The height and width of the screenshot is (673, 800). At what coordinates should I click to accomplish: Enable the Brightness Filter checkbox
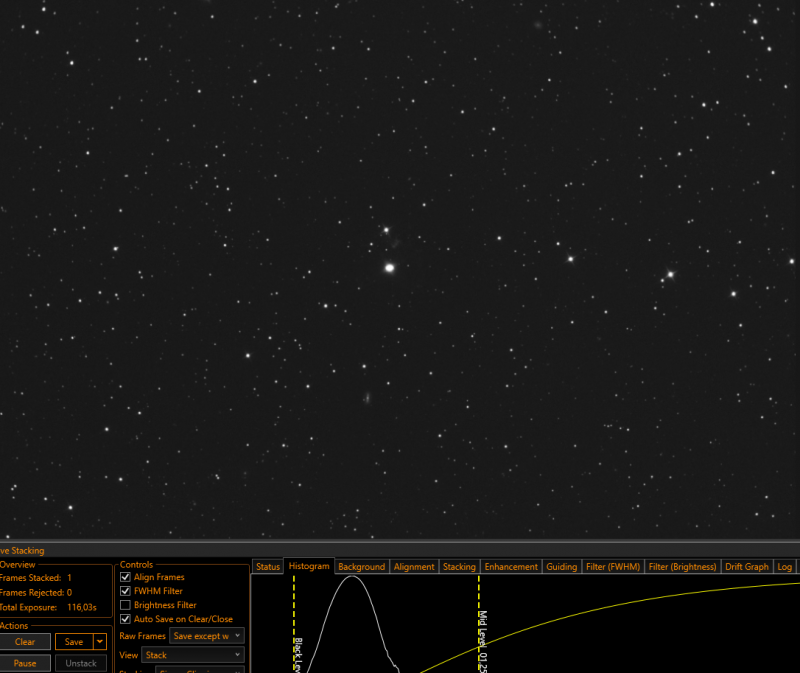[125, 605]
